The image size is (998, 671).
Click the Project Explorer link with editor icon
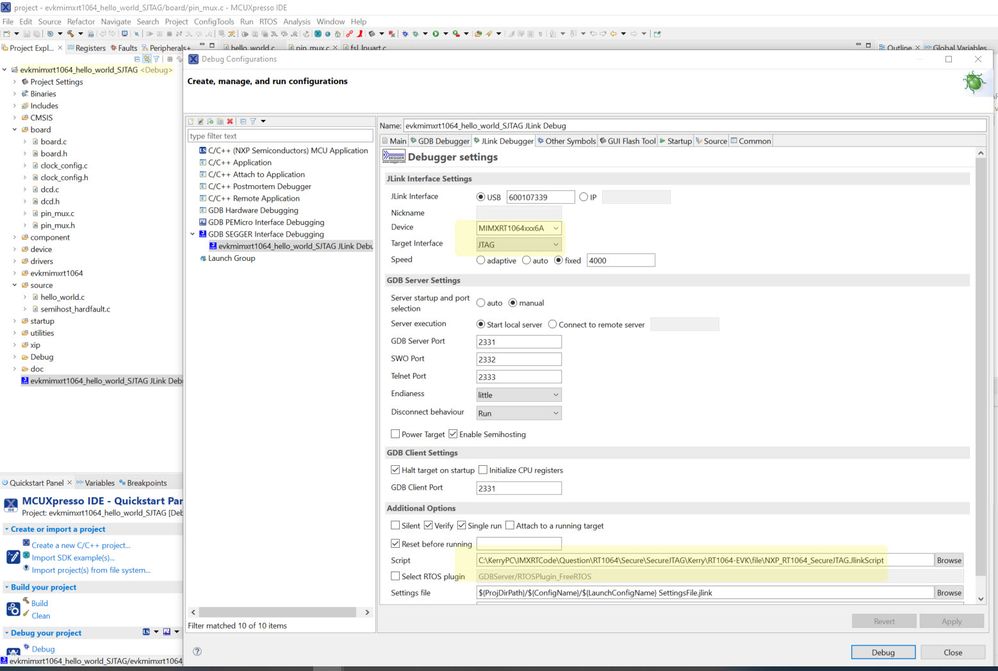point(146,59)
